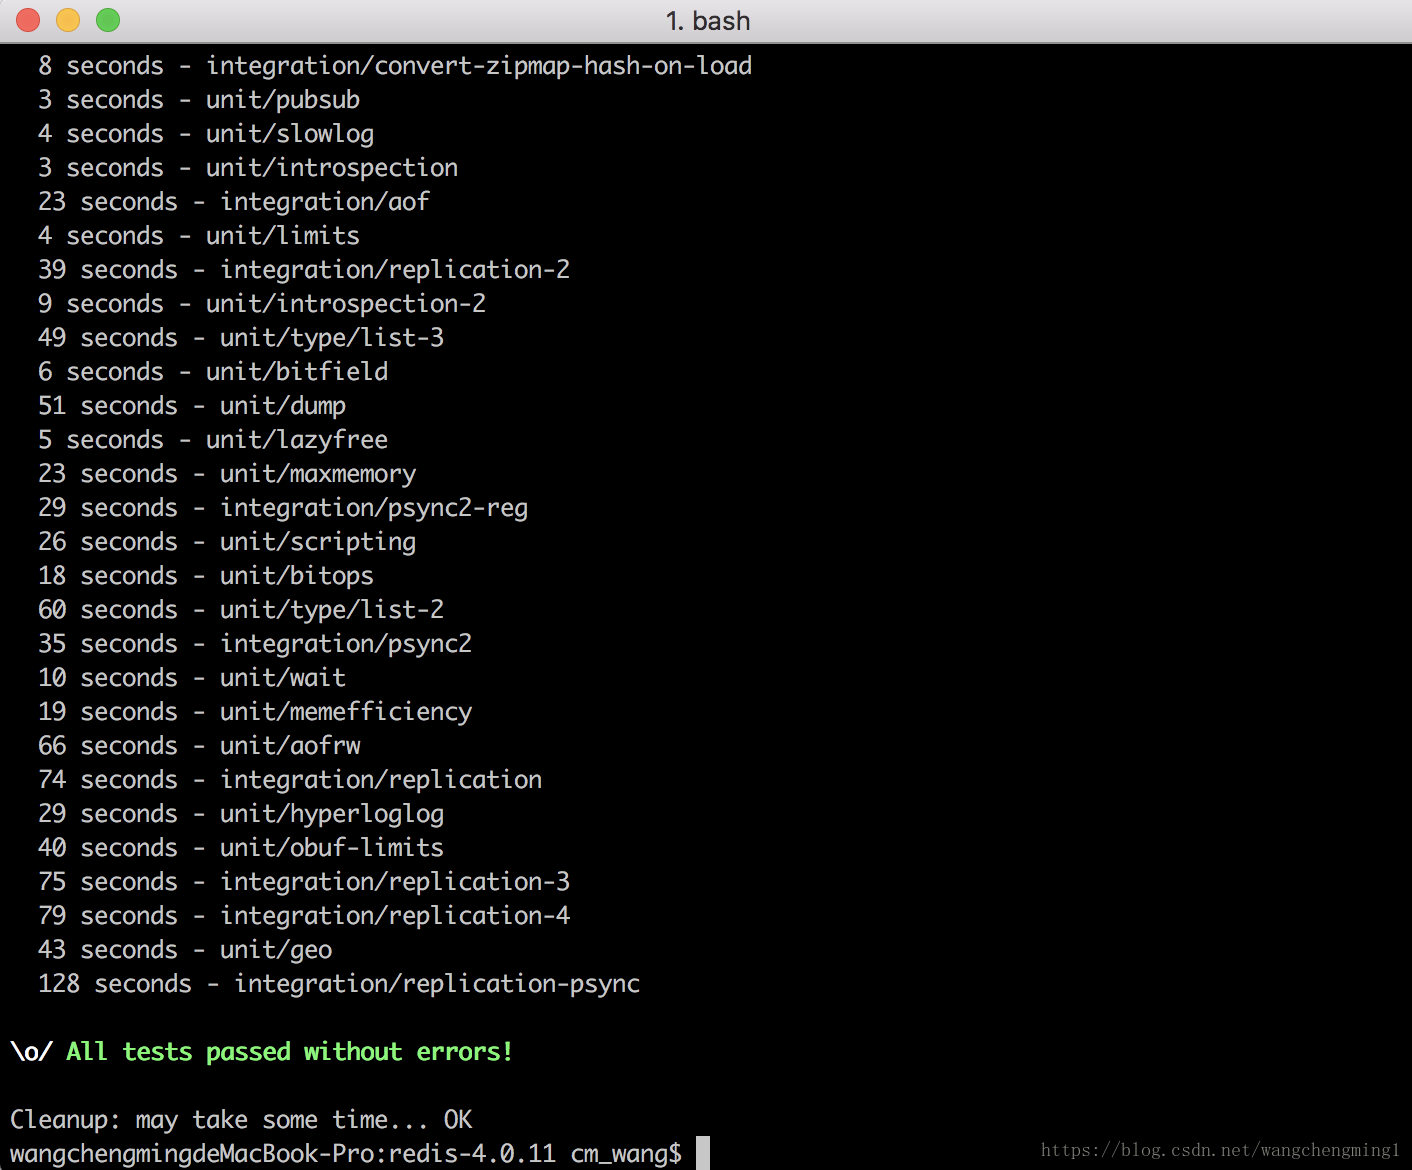Select the 'unit/type/list-3' line

[241, 338]
